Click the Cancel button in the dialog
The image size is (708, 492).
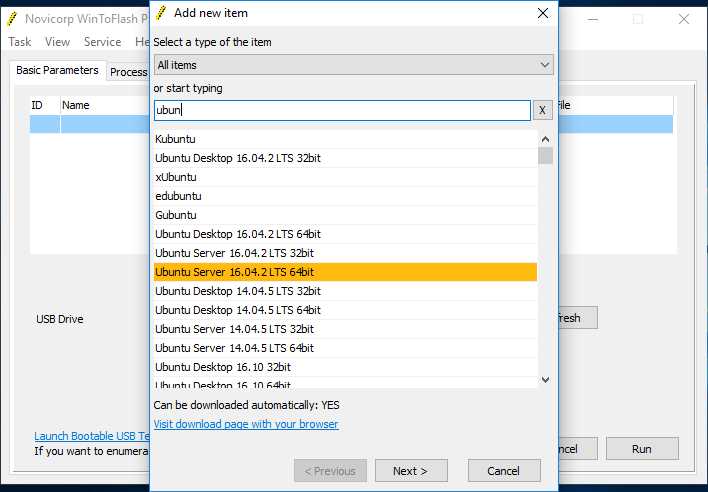coord(504,471)
